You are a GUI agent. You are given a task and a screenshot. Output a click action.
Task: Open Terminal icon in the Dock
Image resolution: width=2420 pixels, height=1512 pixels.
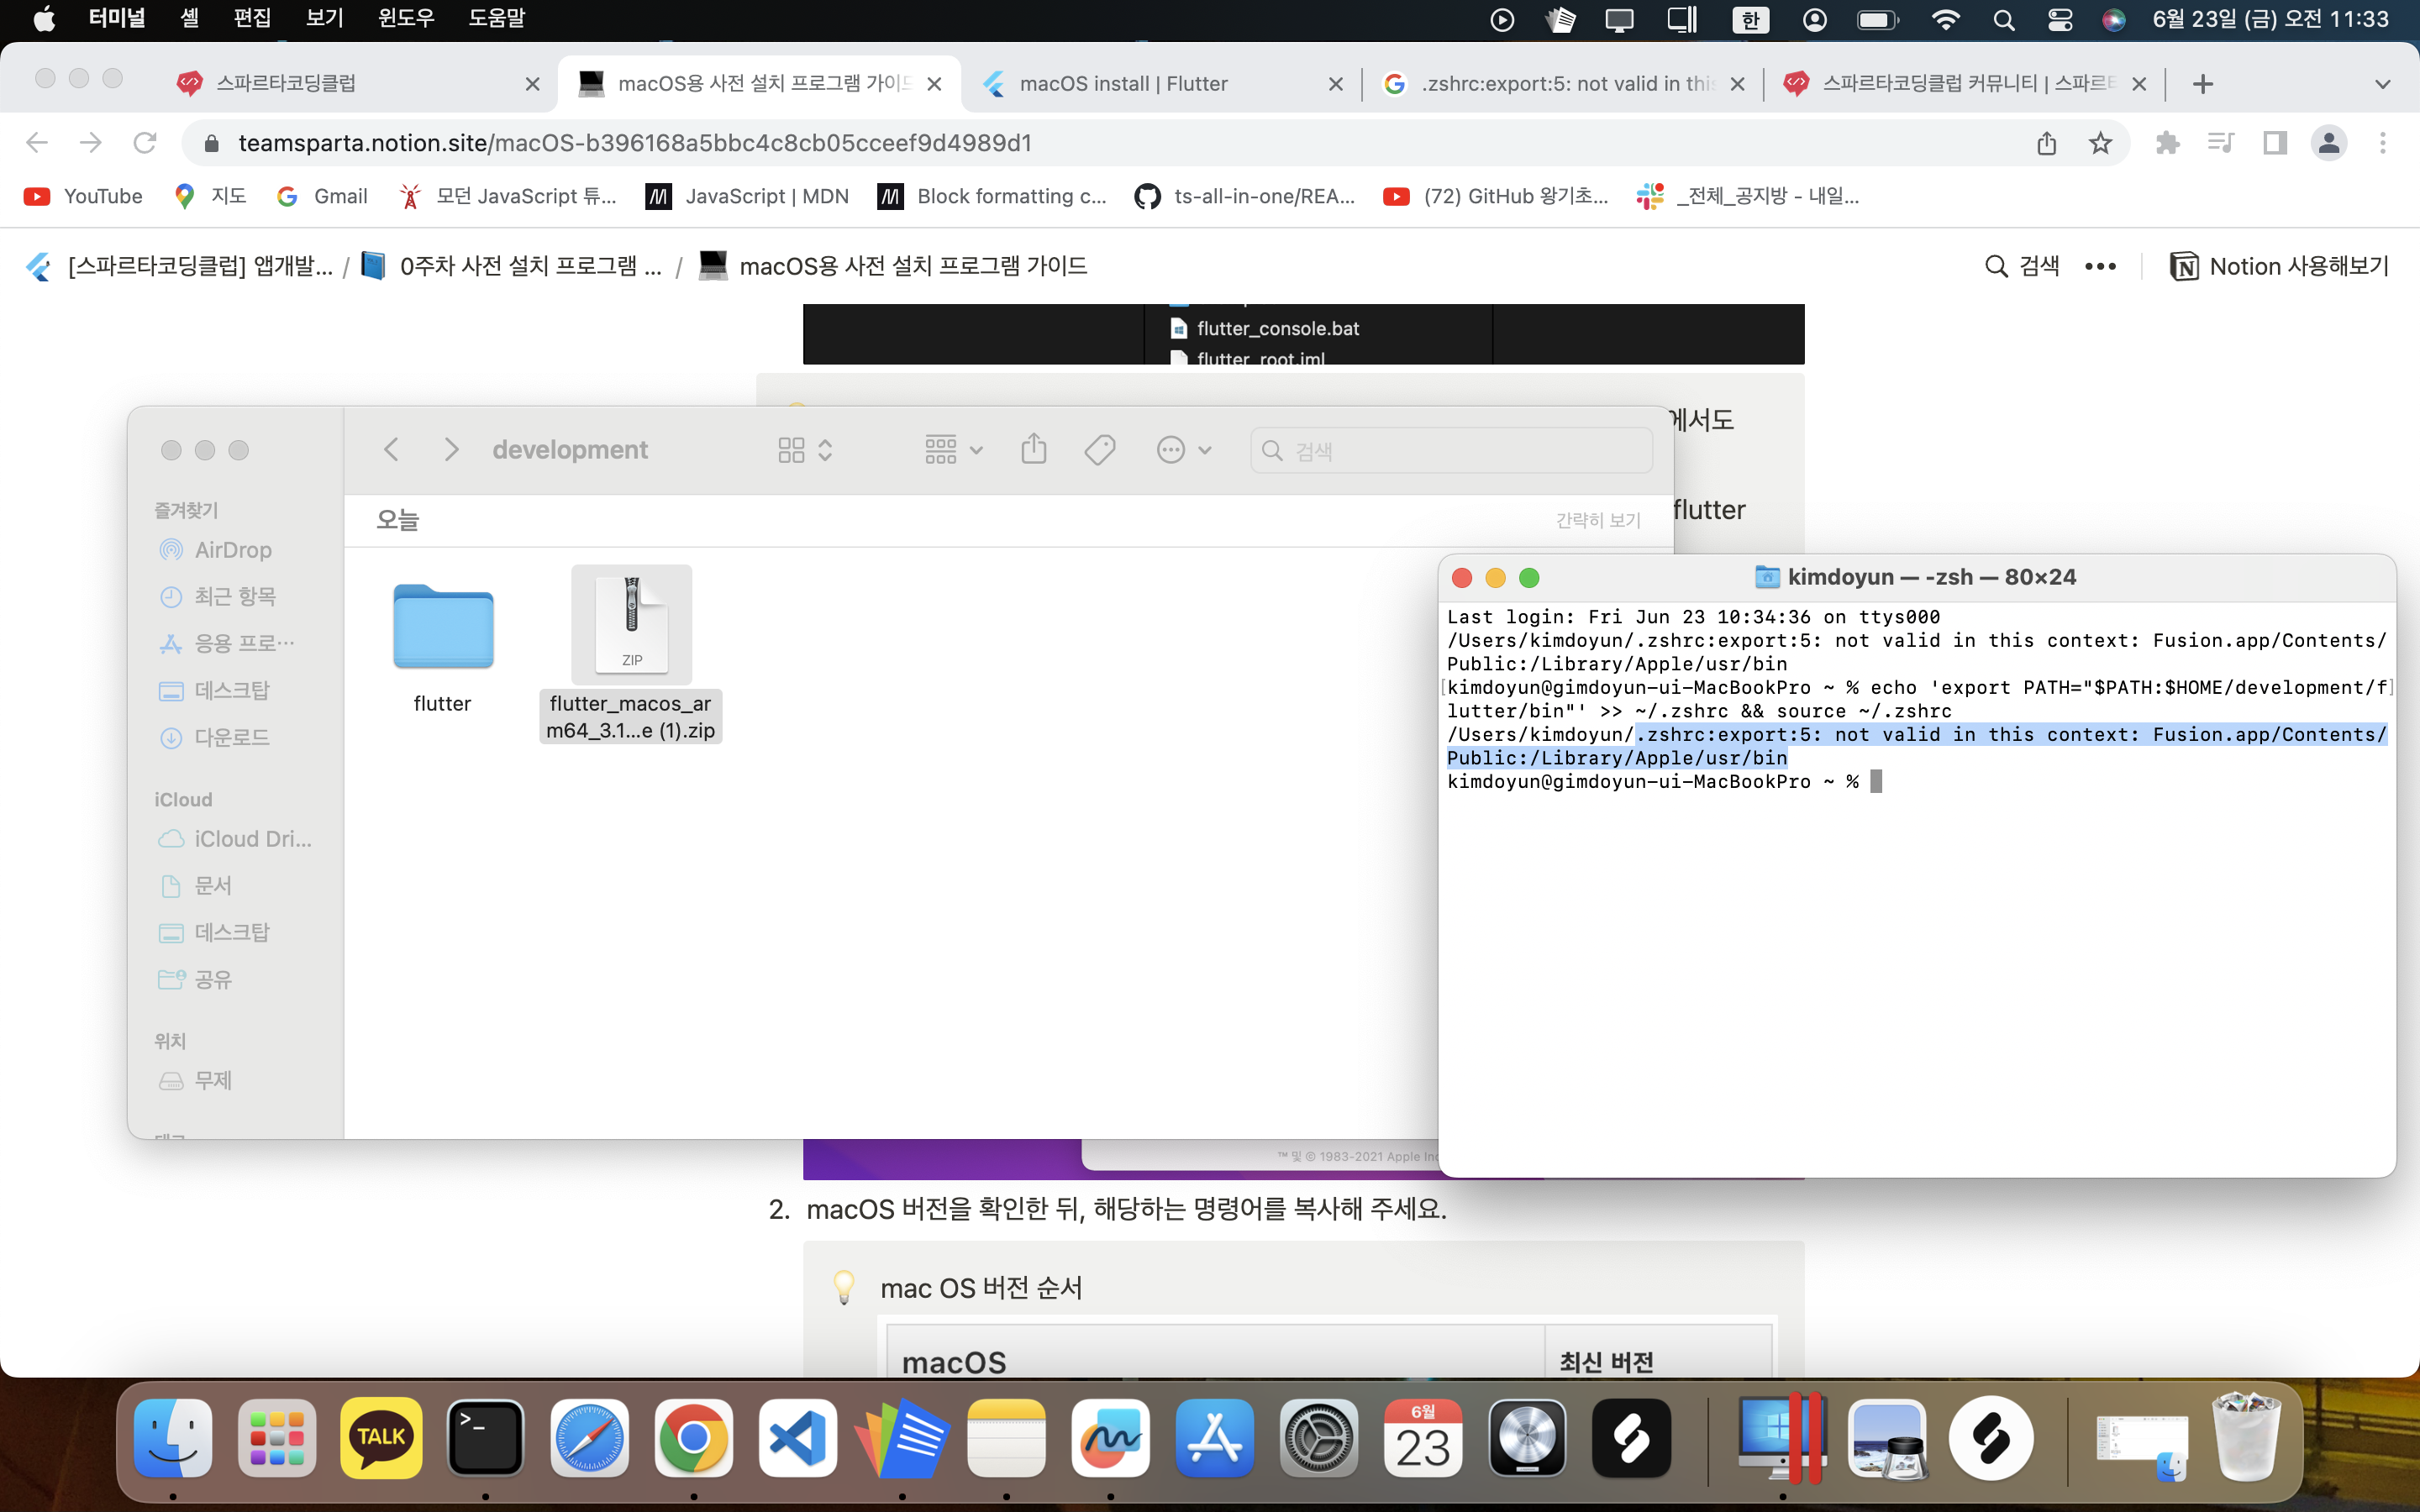(485, 1438)
